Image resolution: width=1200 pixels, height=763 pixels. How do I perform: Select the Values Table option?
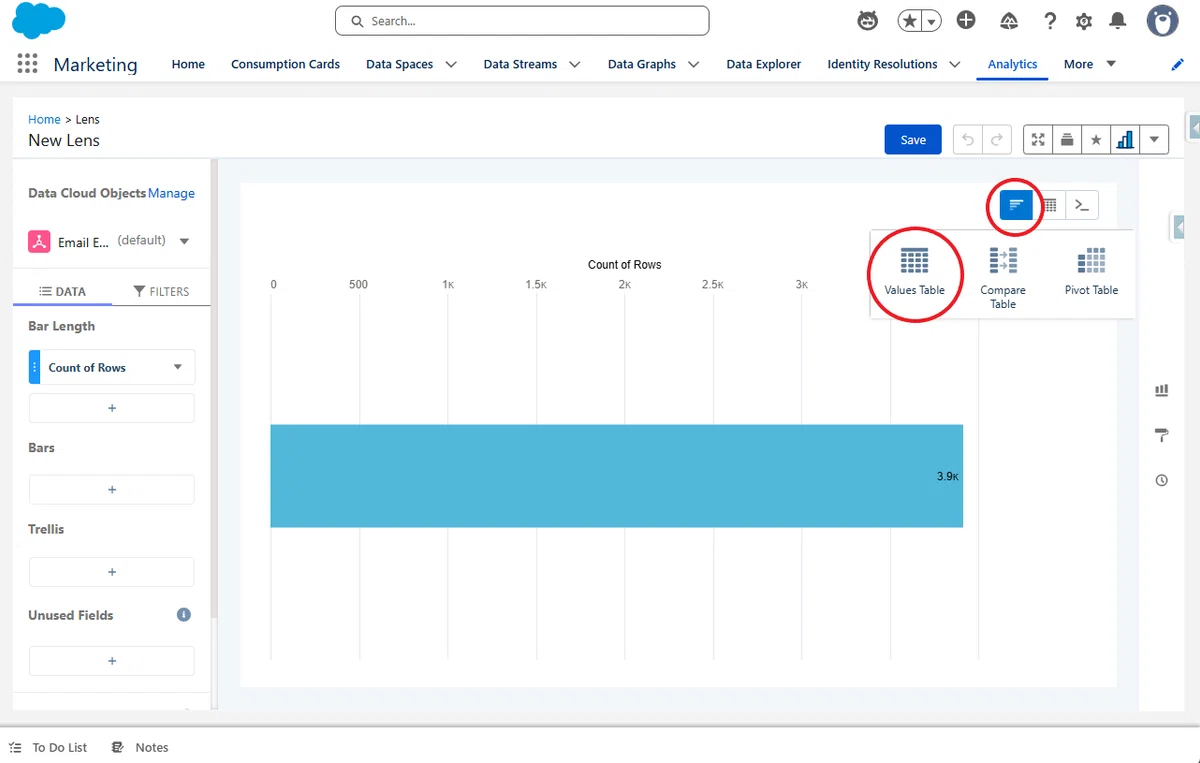click(914, 272)
